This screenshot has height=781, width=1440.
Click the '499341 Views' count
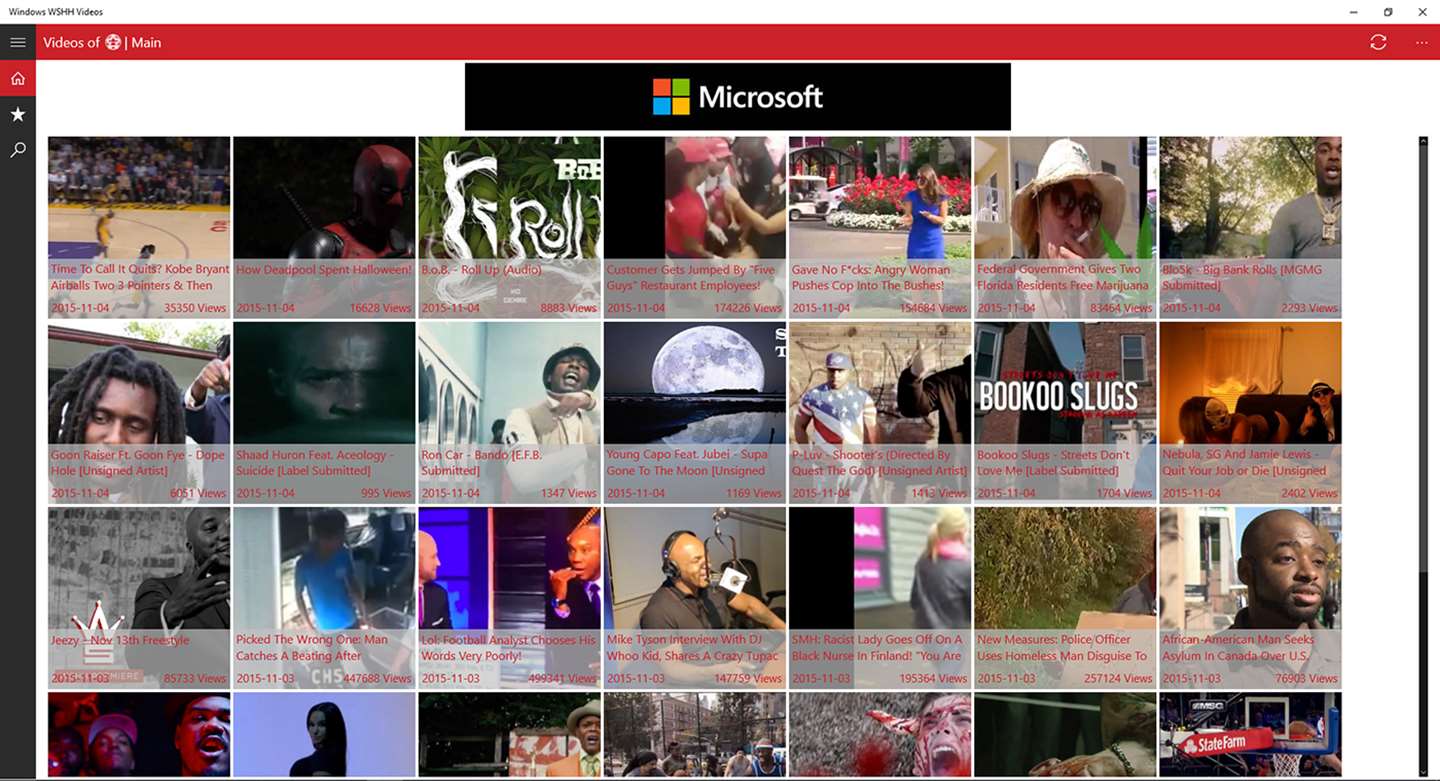[x=562, y=678]
